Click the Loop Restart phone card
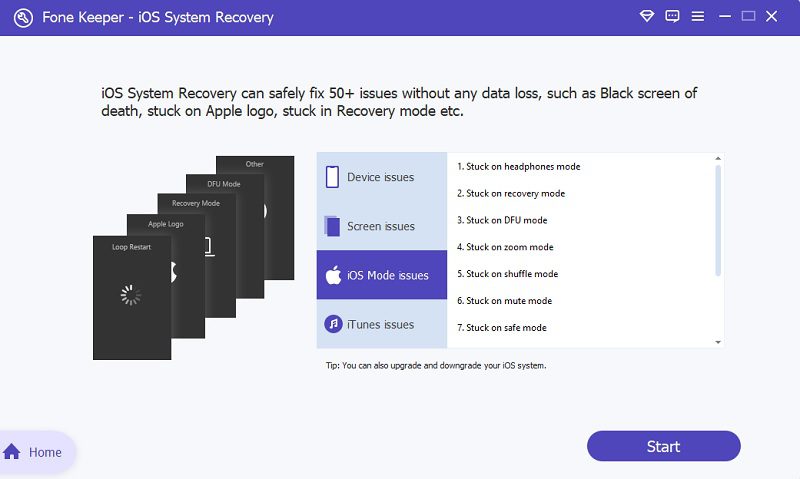800x479 pixels. 132,298
